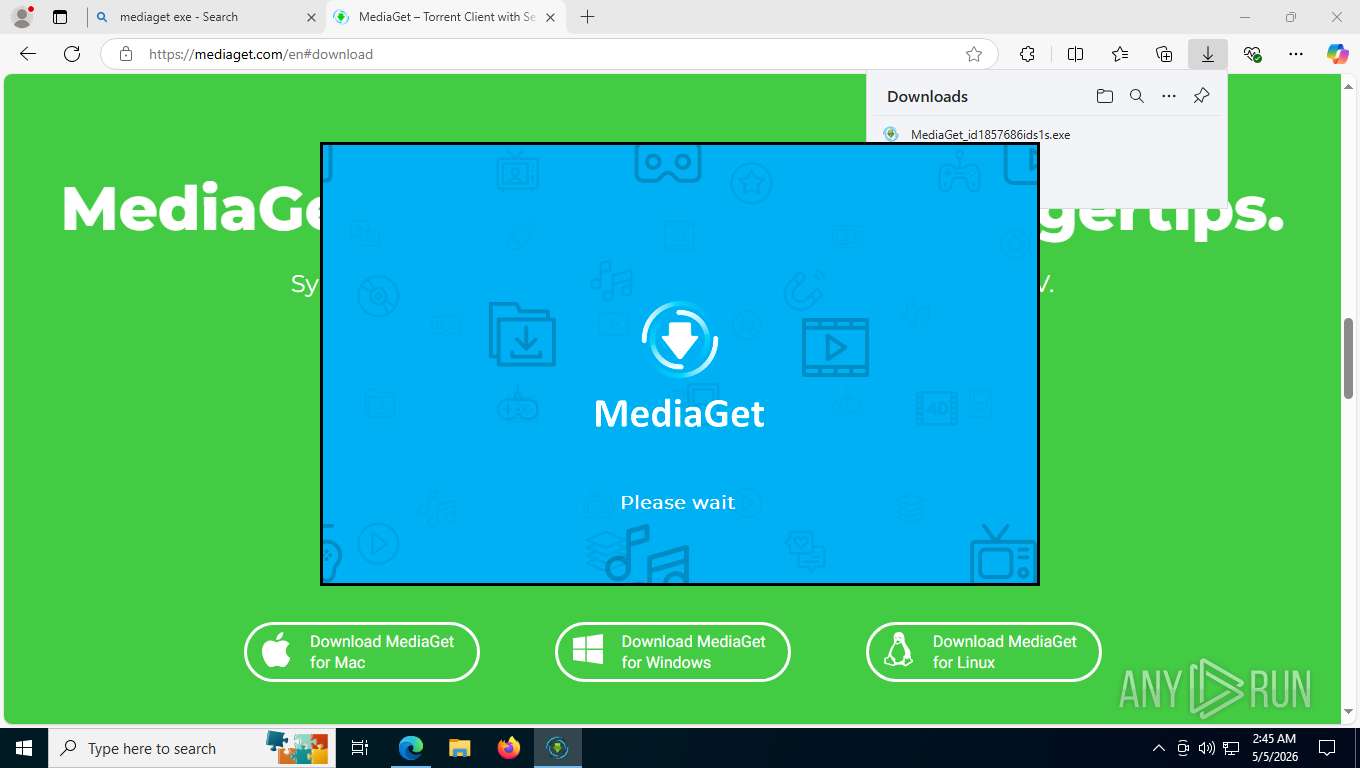Toggle the Downloads toolbar button
This screenshot has height=768, width=1360.
pyautogui.click(x=1208, y=54)
